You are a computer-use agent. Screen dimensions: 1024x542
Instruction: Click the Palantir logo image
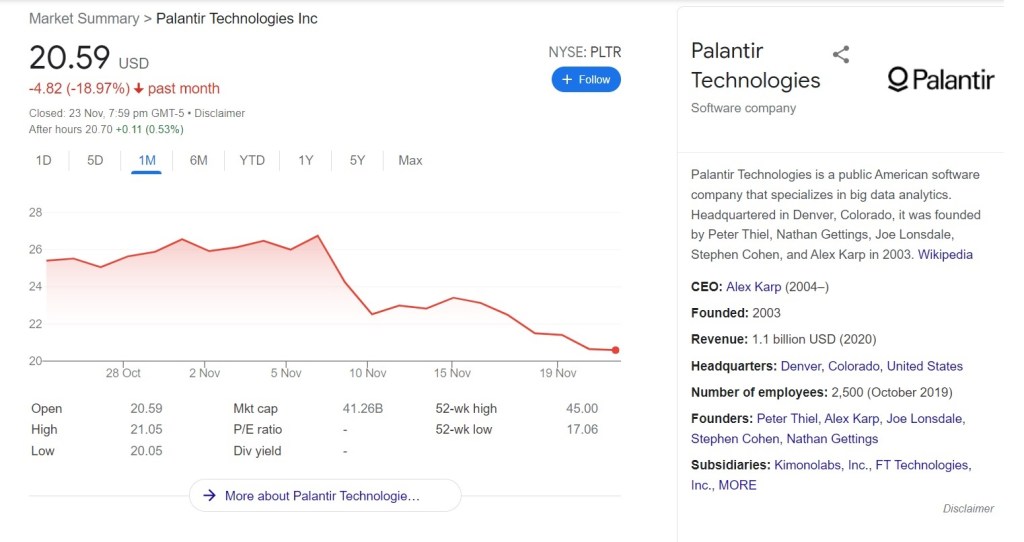[x=940, y=79]
